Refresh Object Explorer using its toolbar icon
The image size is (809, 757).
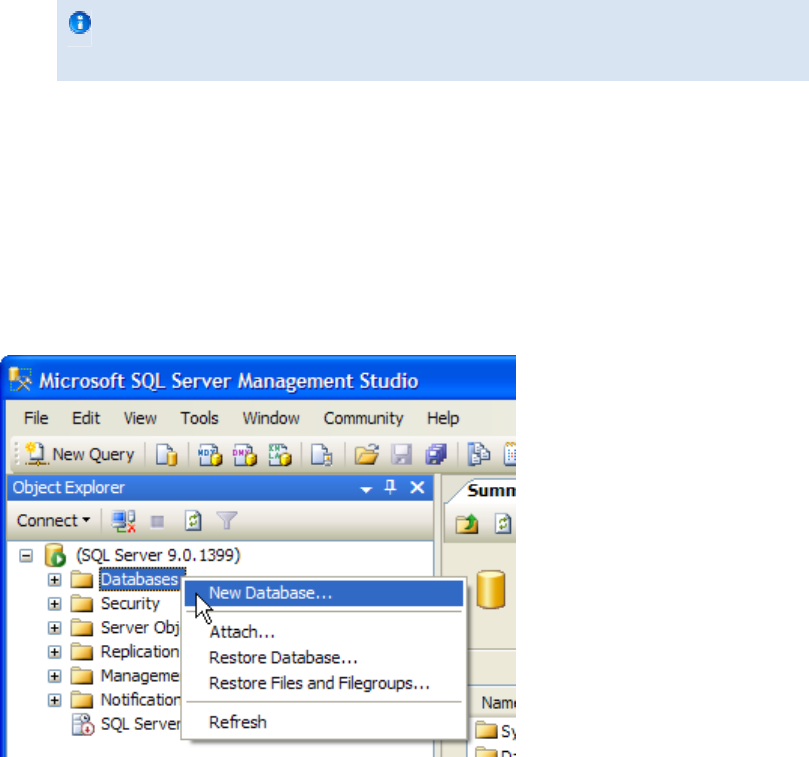(193, 521)
